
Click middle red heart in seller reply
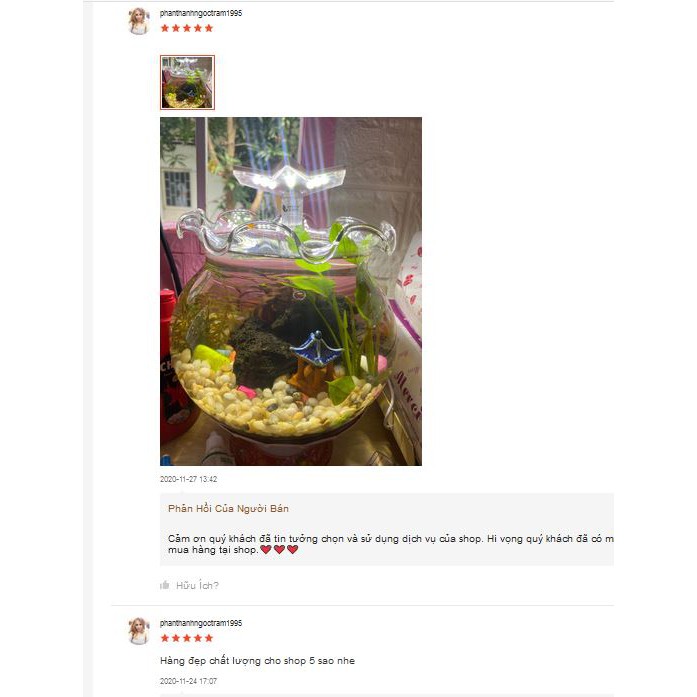(x=279, y=549)
